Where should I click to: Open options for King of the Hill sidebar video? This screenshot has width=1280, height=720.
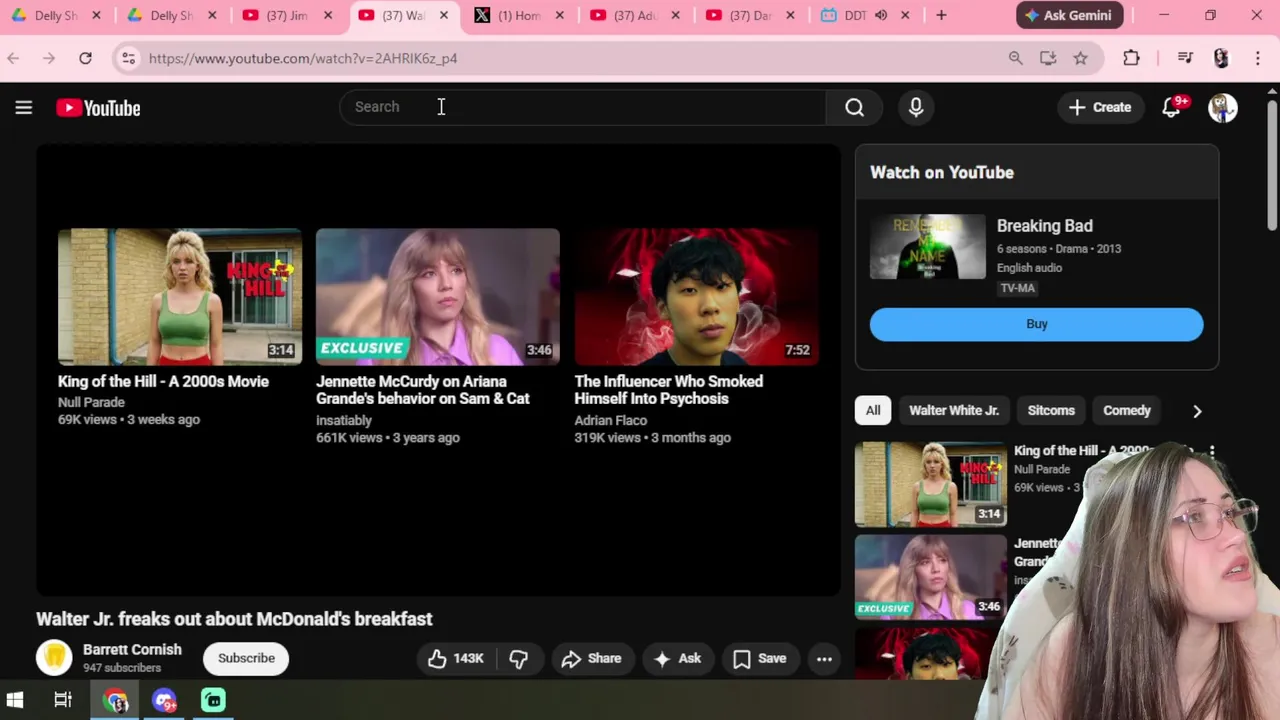[1212, 452]
